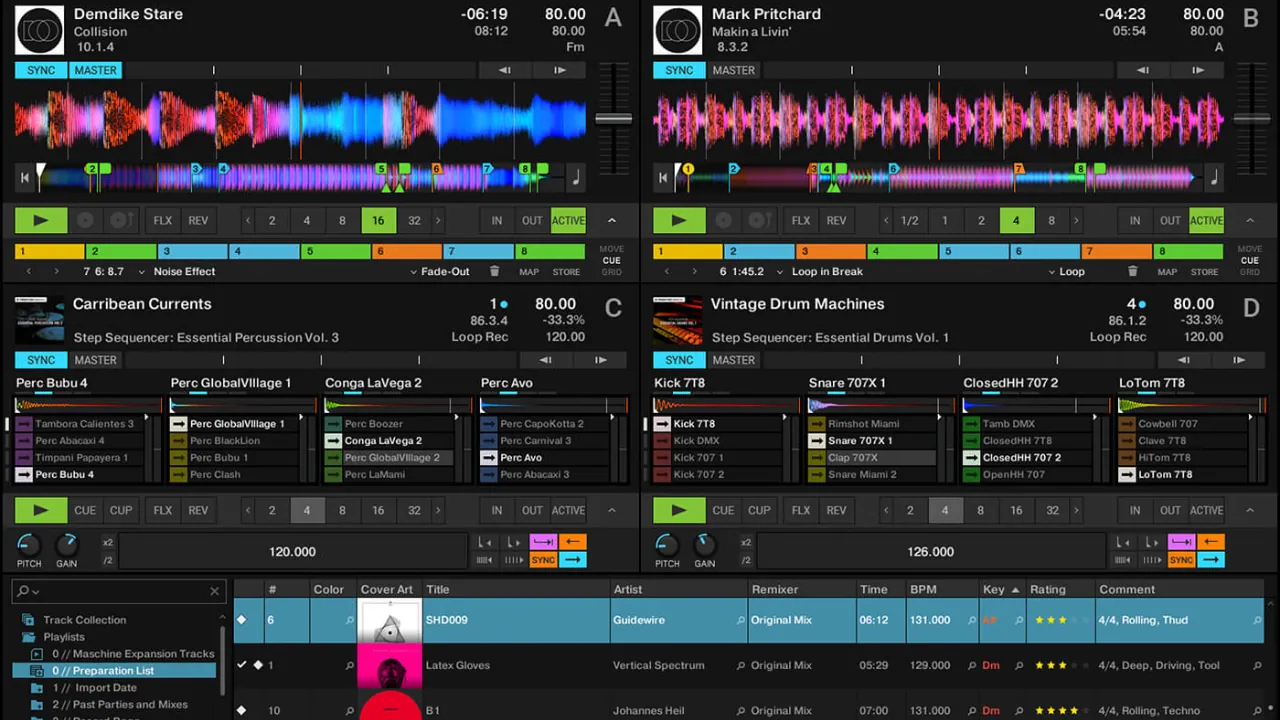
Task: Select the Conga LaVega 2 sample cell
Action: coord(388,440)
